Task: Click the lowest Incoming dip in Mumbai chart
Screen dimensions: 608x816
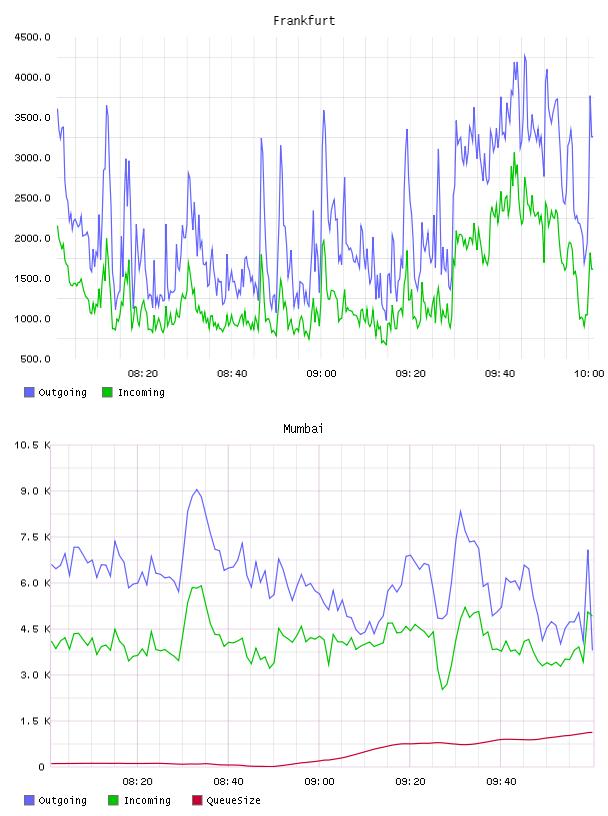Action: point(442,689)
